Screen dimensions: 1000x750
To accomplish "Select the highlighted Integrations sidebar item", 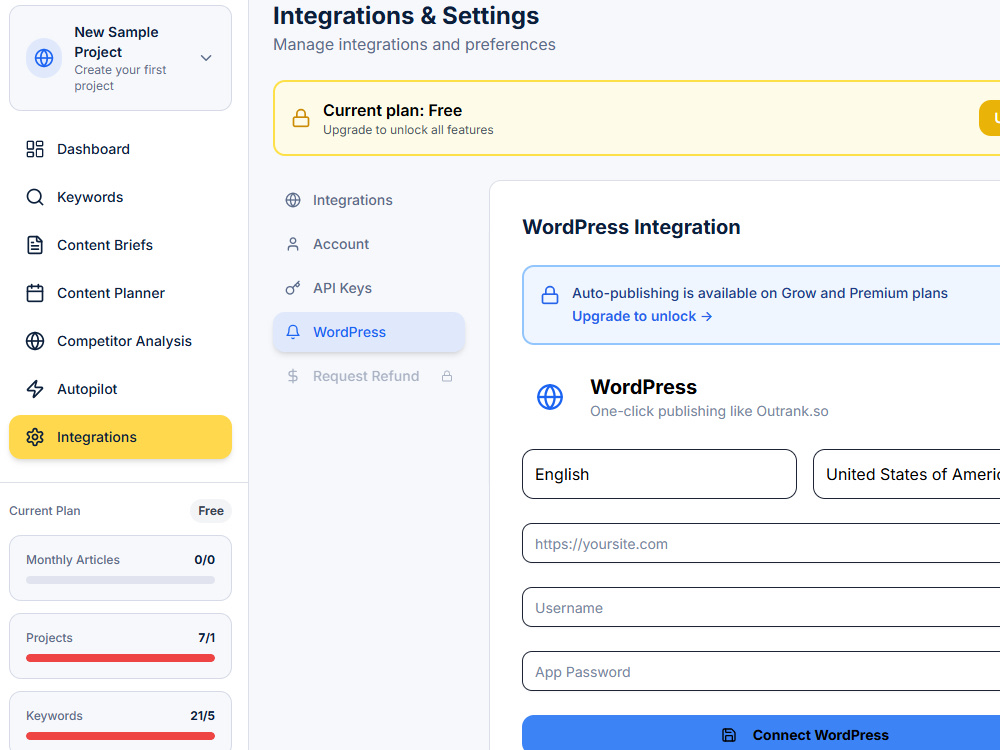I will tap(121, 437).
